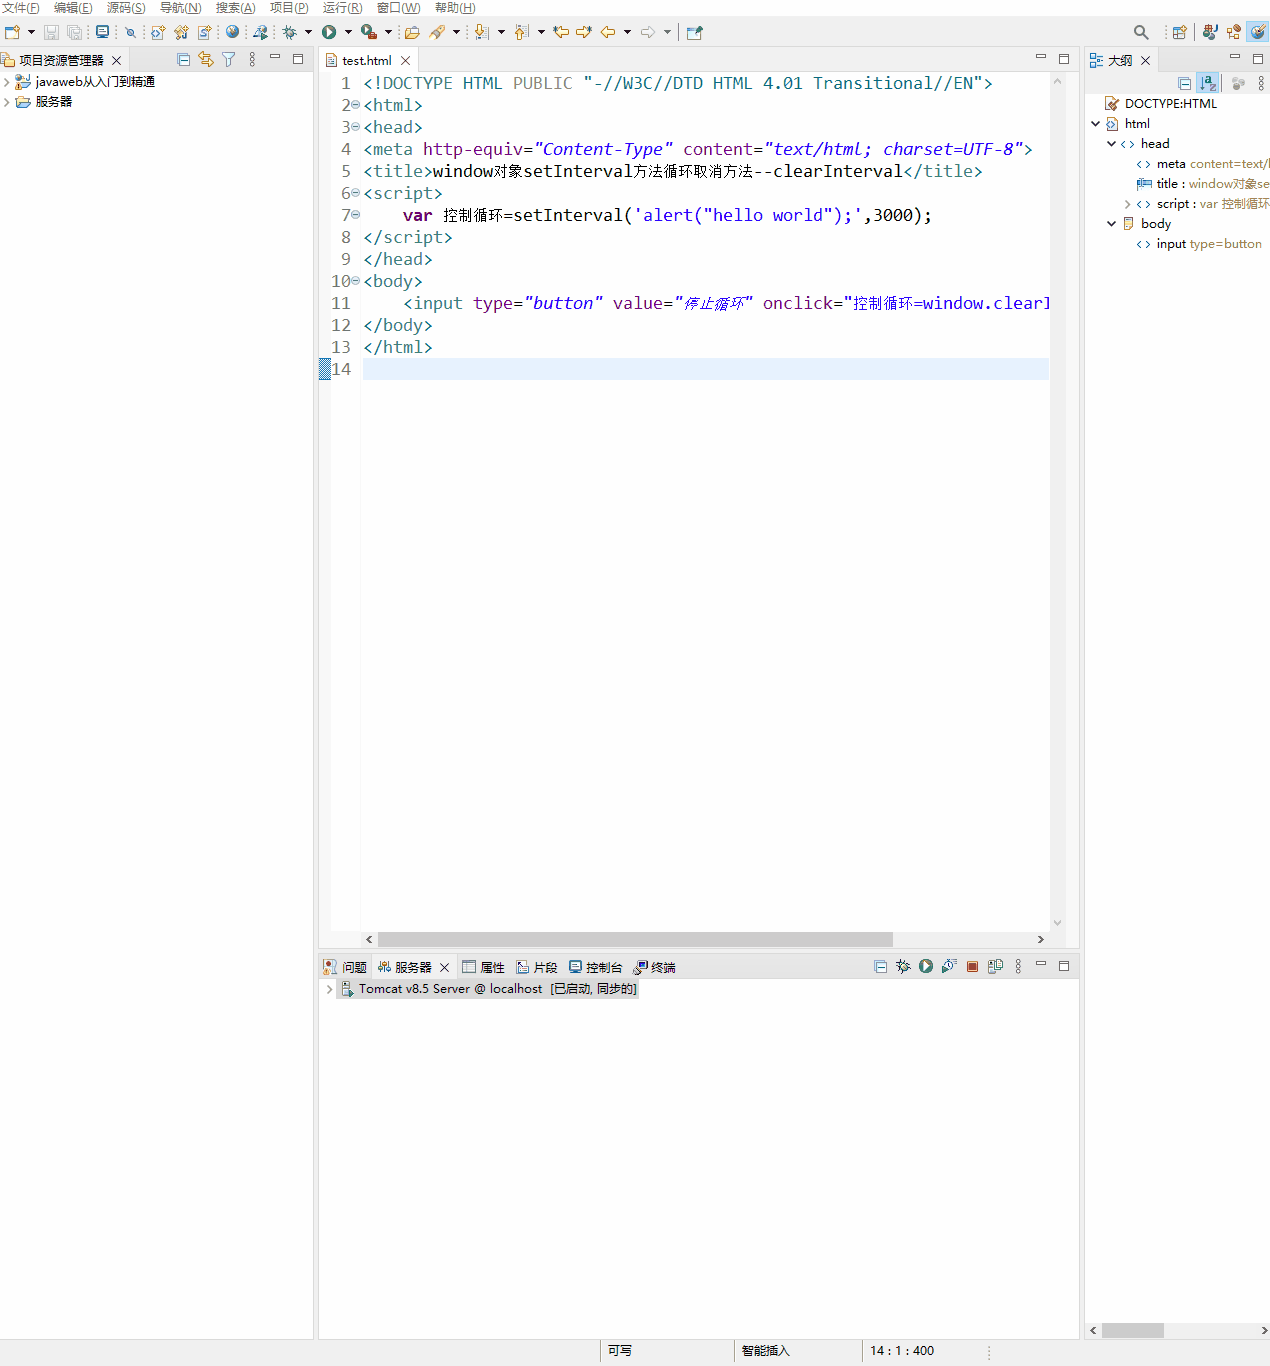Open the Run button dropdown arrow
The width and height of the screenshot is (1270, 1366).
pos(348,32)
